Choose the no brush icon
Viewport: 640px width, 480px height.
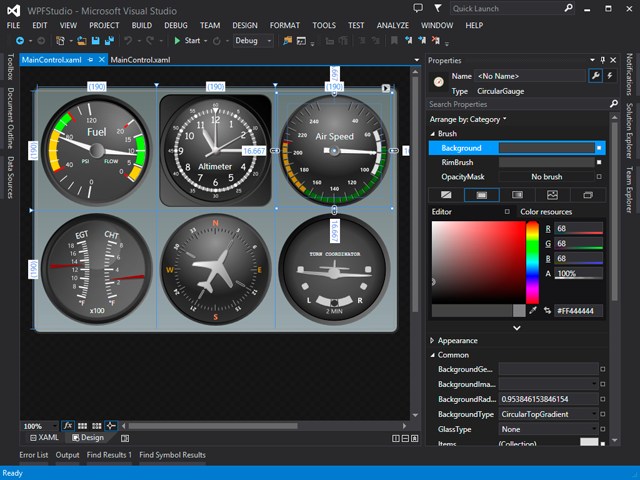pos(446,195)
